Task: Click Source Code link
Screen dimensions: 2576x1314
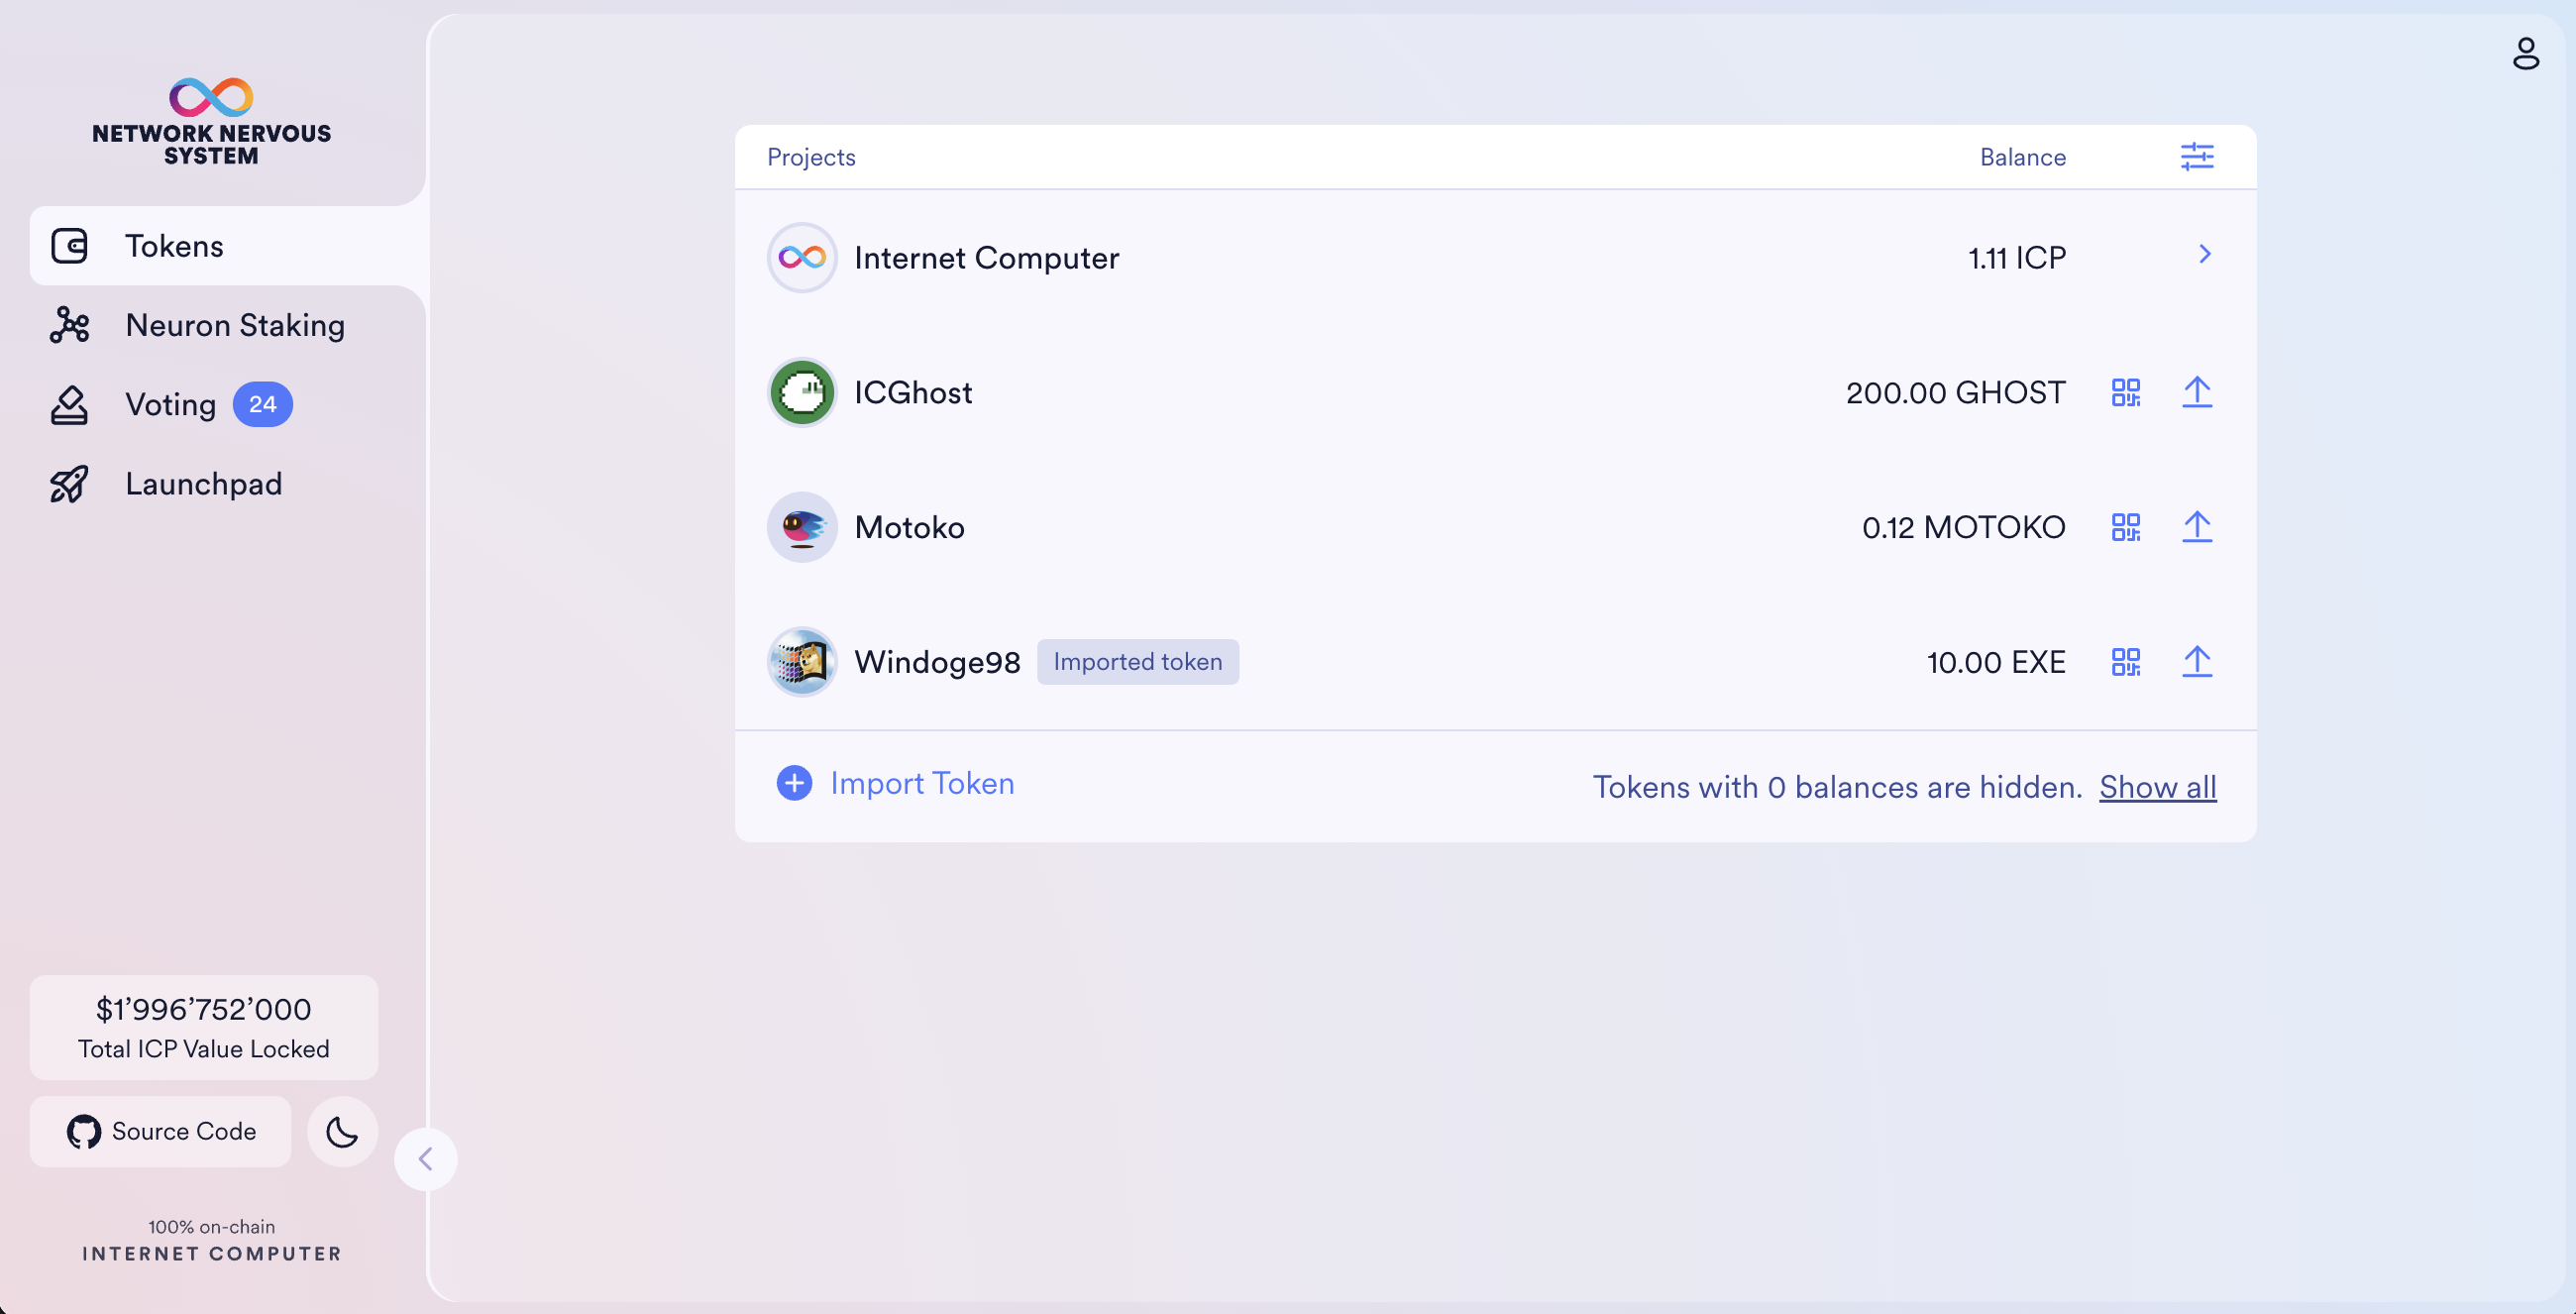Action: coord(161,1128)
